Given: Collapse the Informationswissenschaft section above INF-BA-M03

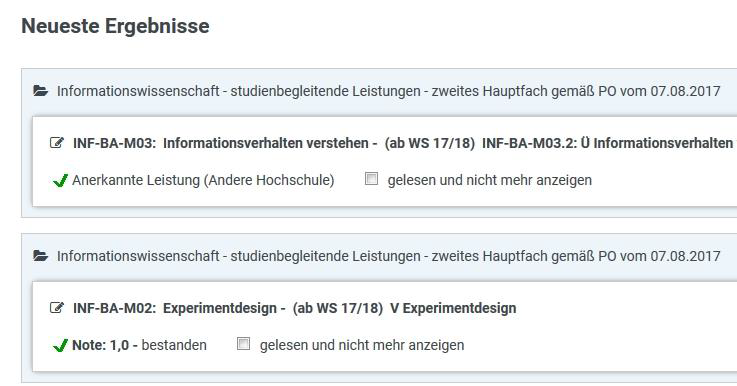Looking at the screenshot, I should (388, 91).
